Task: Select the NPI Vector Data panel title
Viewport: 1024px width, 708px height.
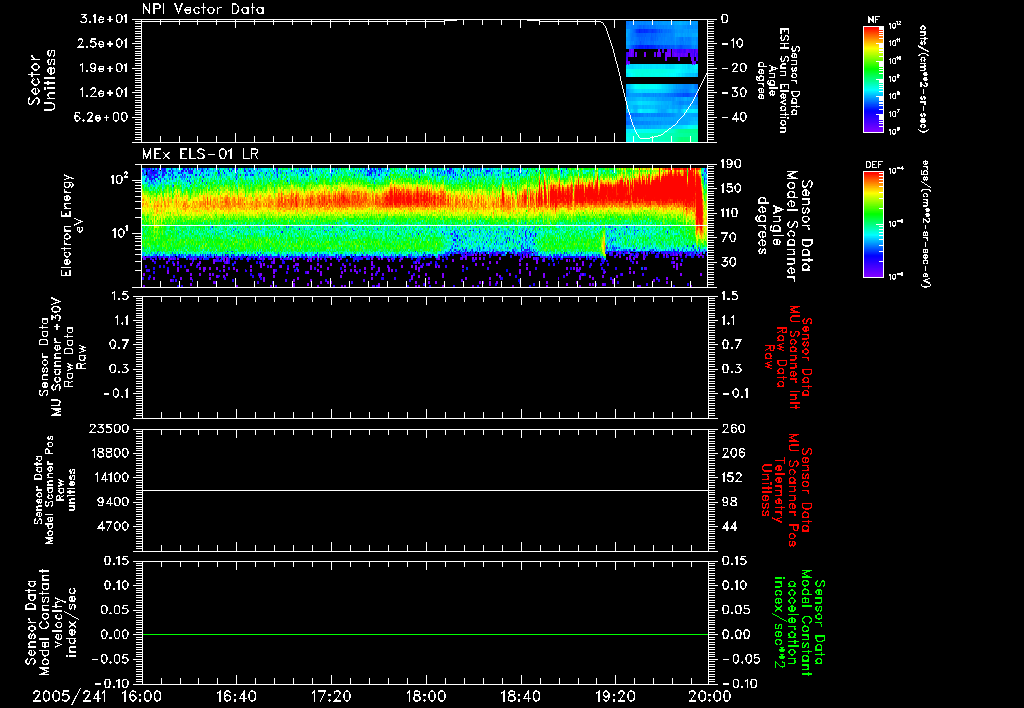Action: tap(202, 10)
